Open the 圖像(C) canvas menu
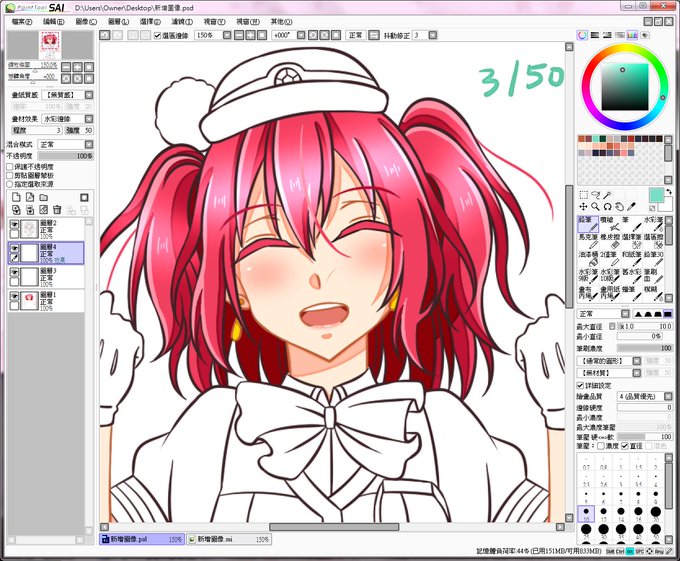 (86, 21)
